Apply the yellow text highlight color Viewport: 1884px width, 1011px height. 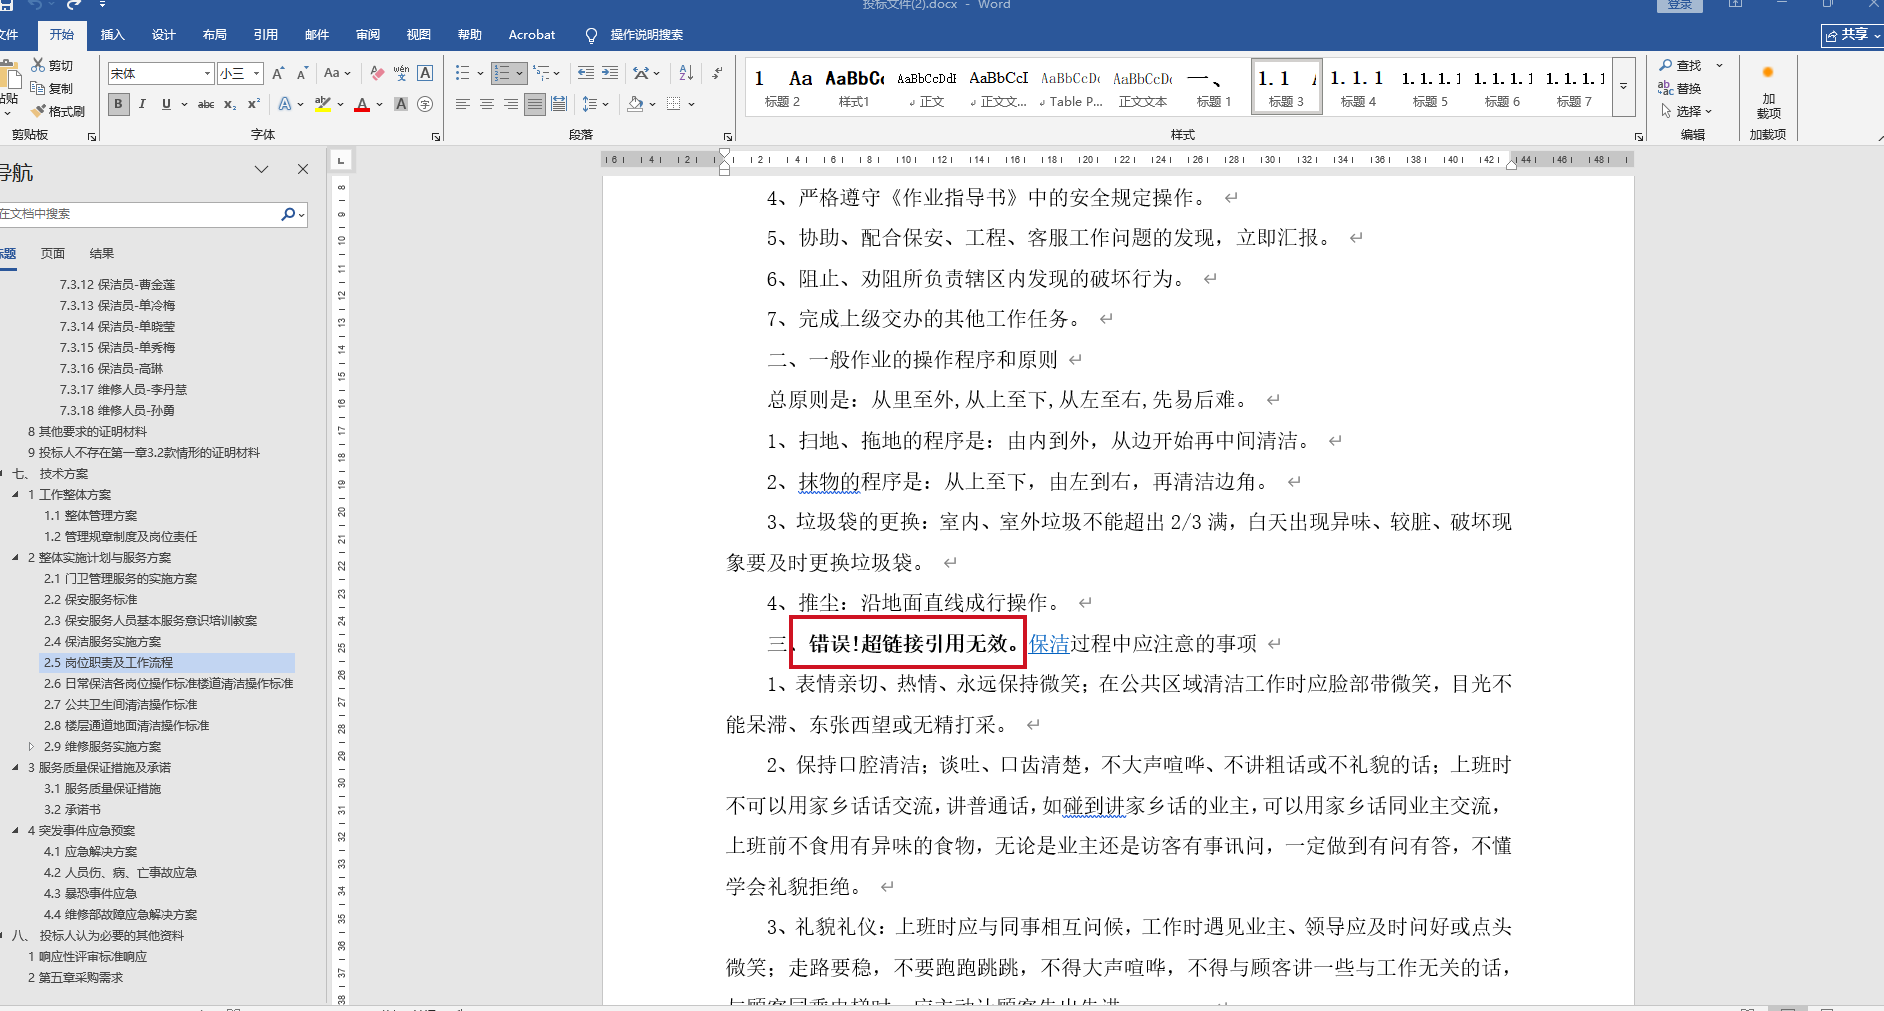tap(322, 104)
